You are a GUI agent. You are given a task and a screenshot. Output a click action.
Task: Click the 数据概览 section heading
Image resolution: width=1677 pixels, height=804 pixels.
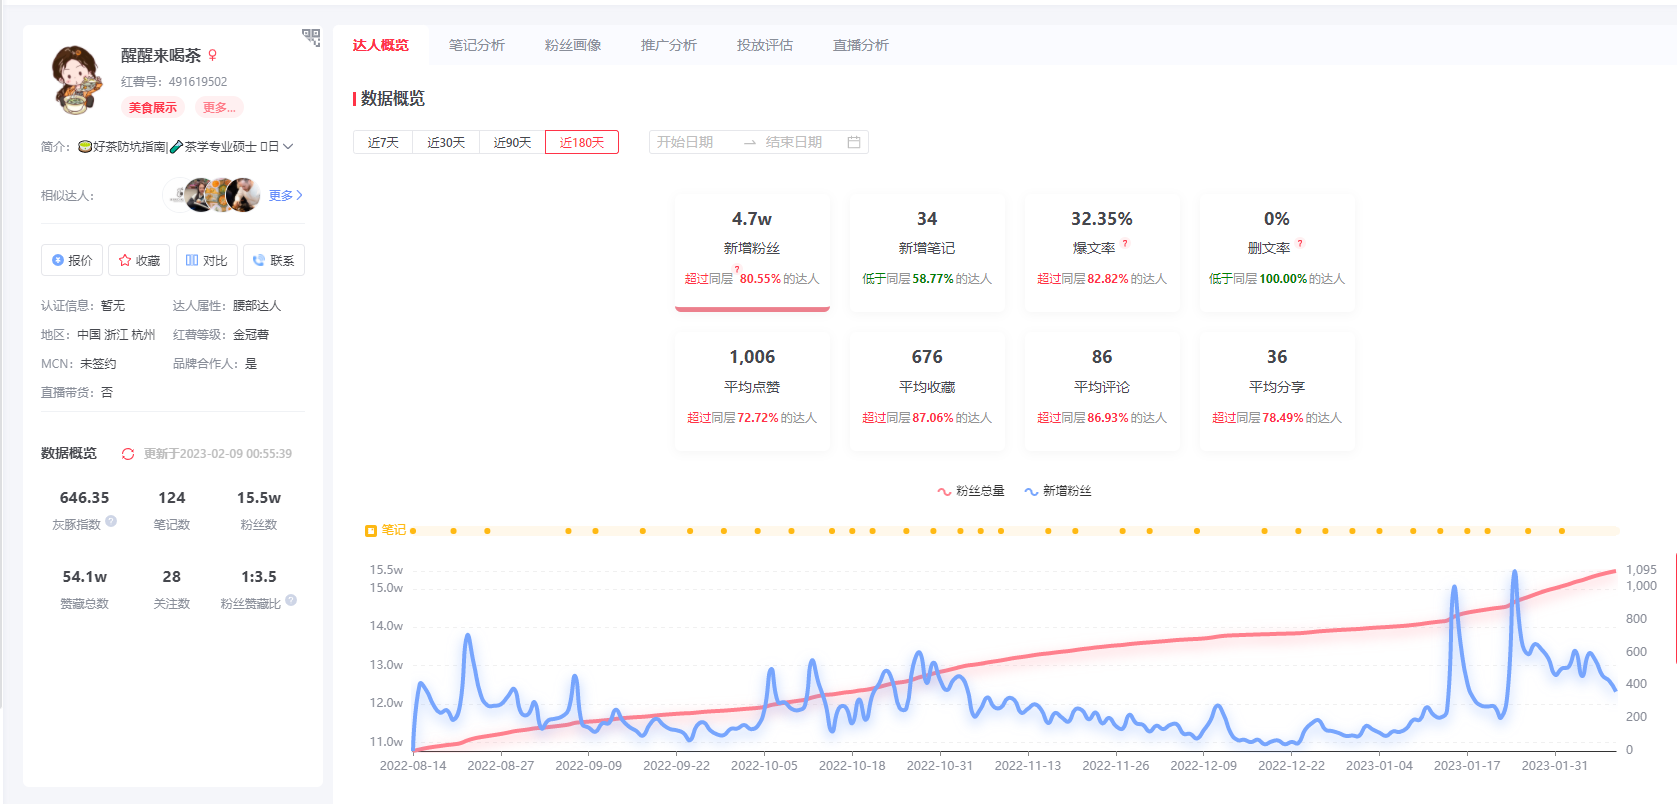[393, 98]
